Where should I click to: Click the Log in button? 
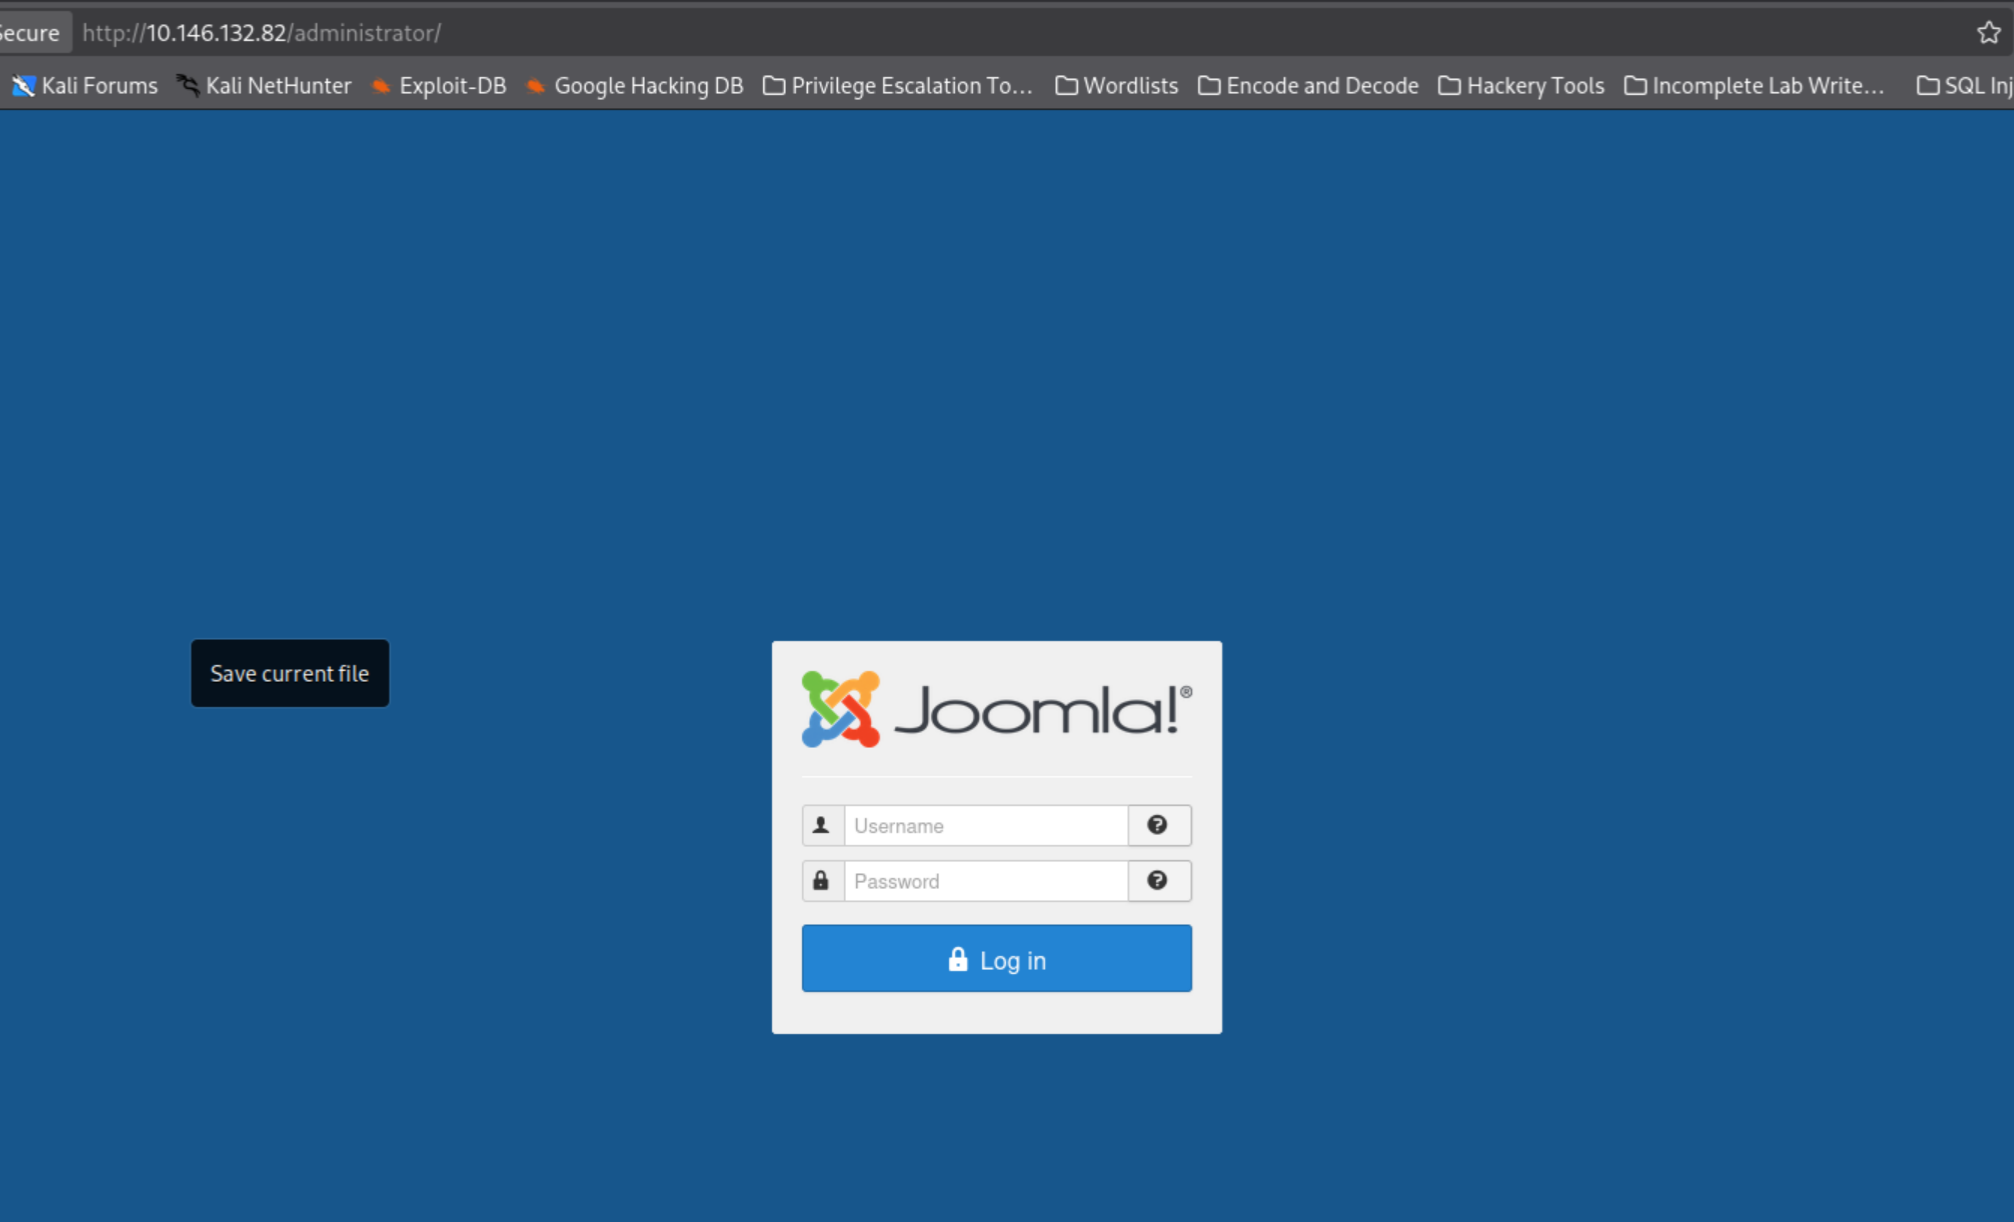996,958
